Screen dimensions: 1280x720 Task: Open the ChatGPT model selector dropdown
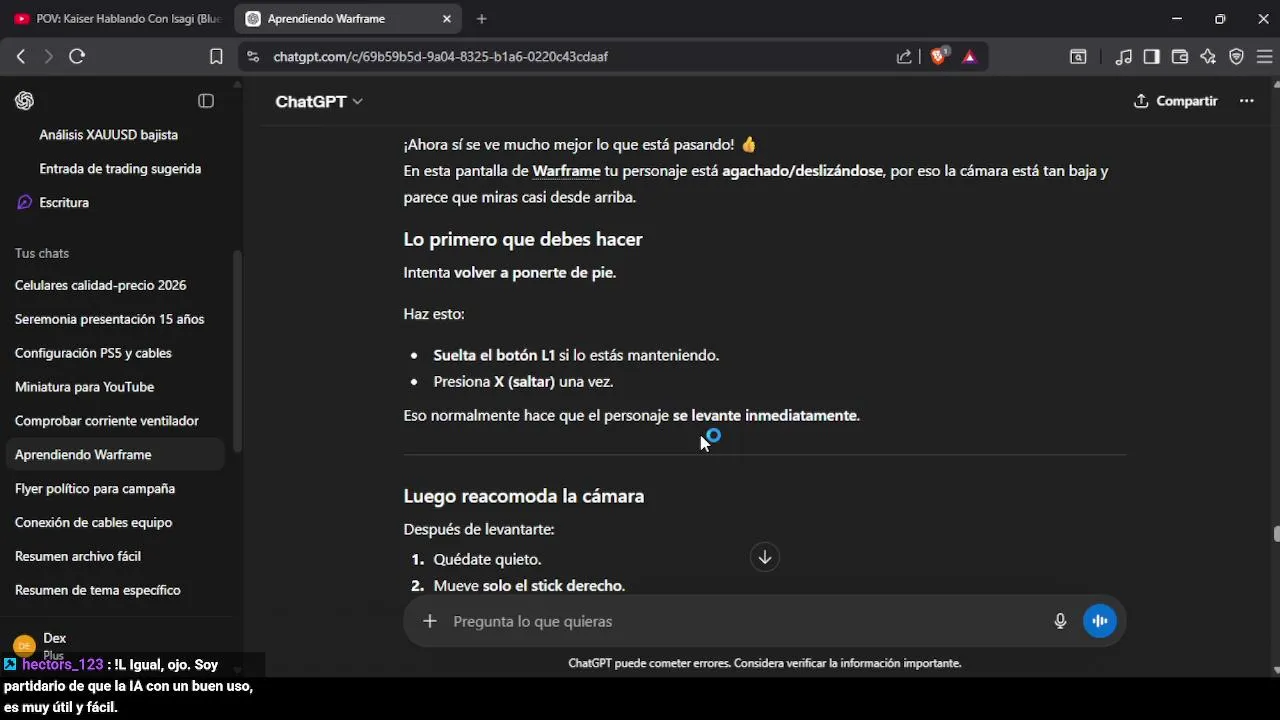click(319, 101)
